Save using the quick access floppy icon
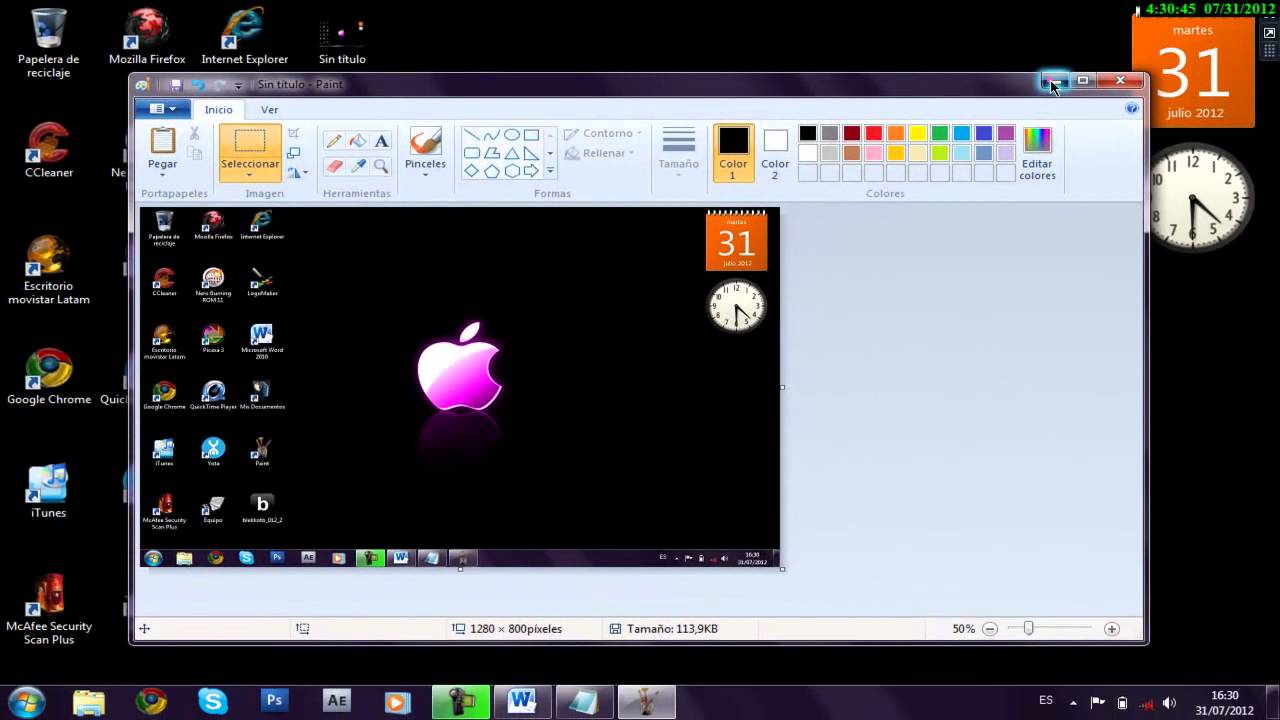The image size is (1280, 720). (175, 85)
